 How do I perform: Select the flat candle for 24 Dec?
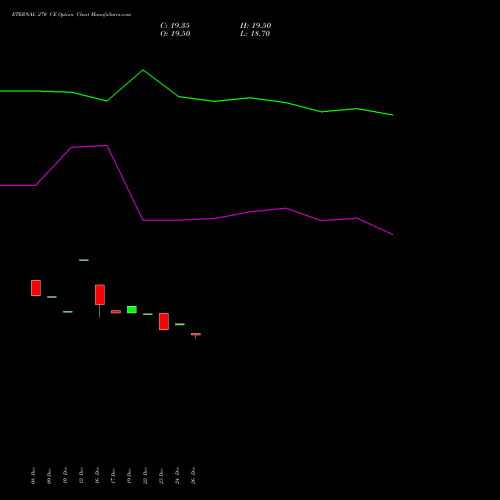tap(180, 324)
